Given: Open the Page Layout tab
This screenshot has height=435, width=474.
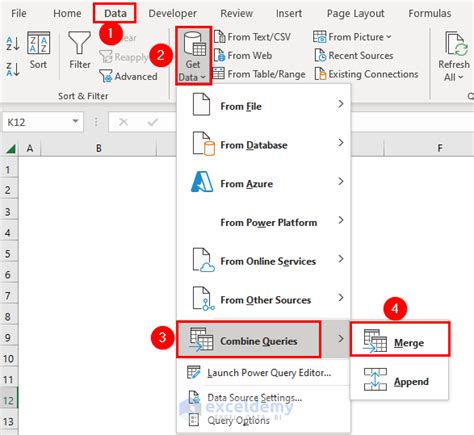Looking at the screenshot, I should (x=355, y=13).
